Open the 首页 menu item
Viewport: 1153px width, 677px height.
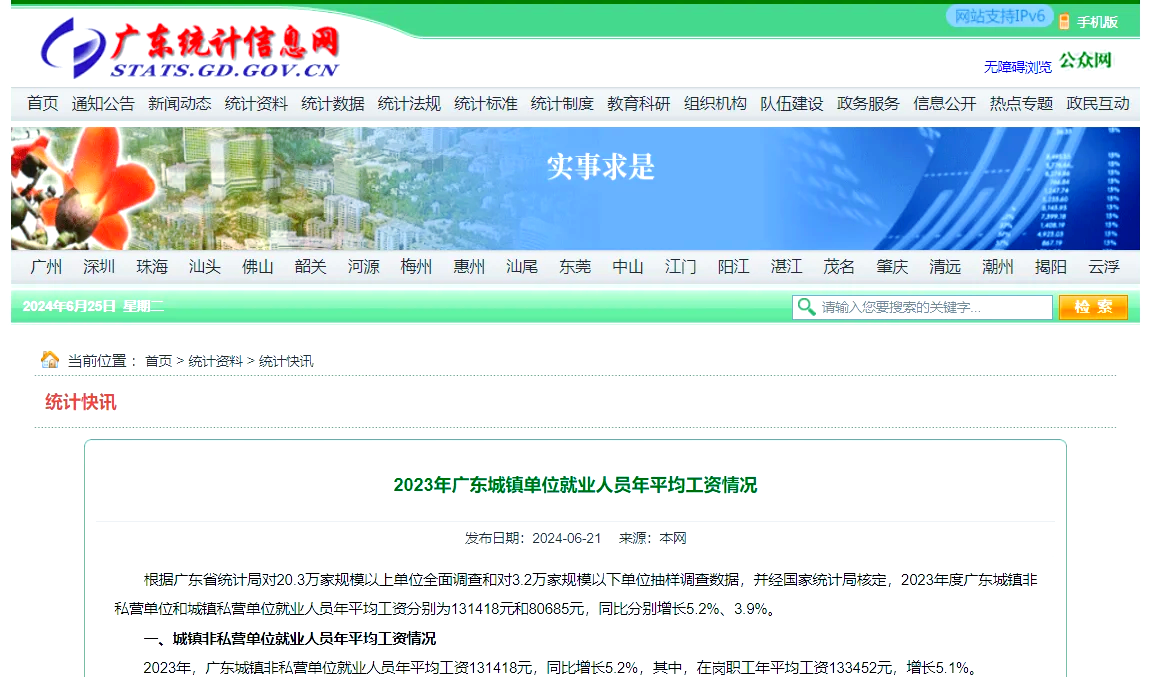pyautogui.click(x=40, y=102)
